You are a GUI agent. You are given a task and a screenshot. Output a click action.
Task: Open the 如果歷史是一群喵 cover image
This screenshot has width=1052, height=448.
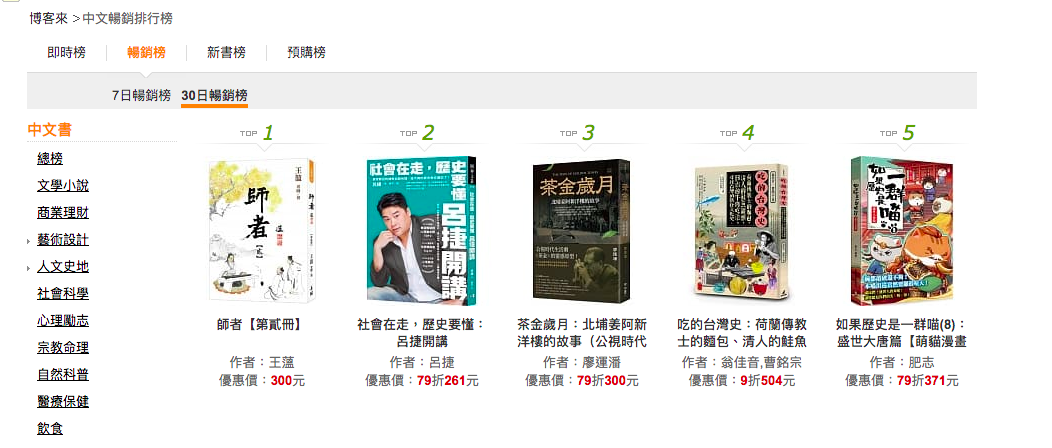(902, 230)
